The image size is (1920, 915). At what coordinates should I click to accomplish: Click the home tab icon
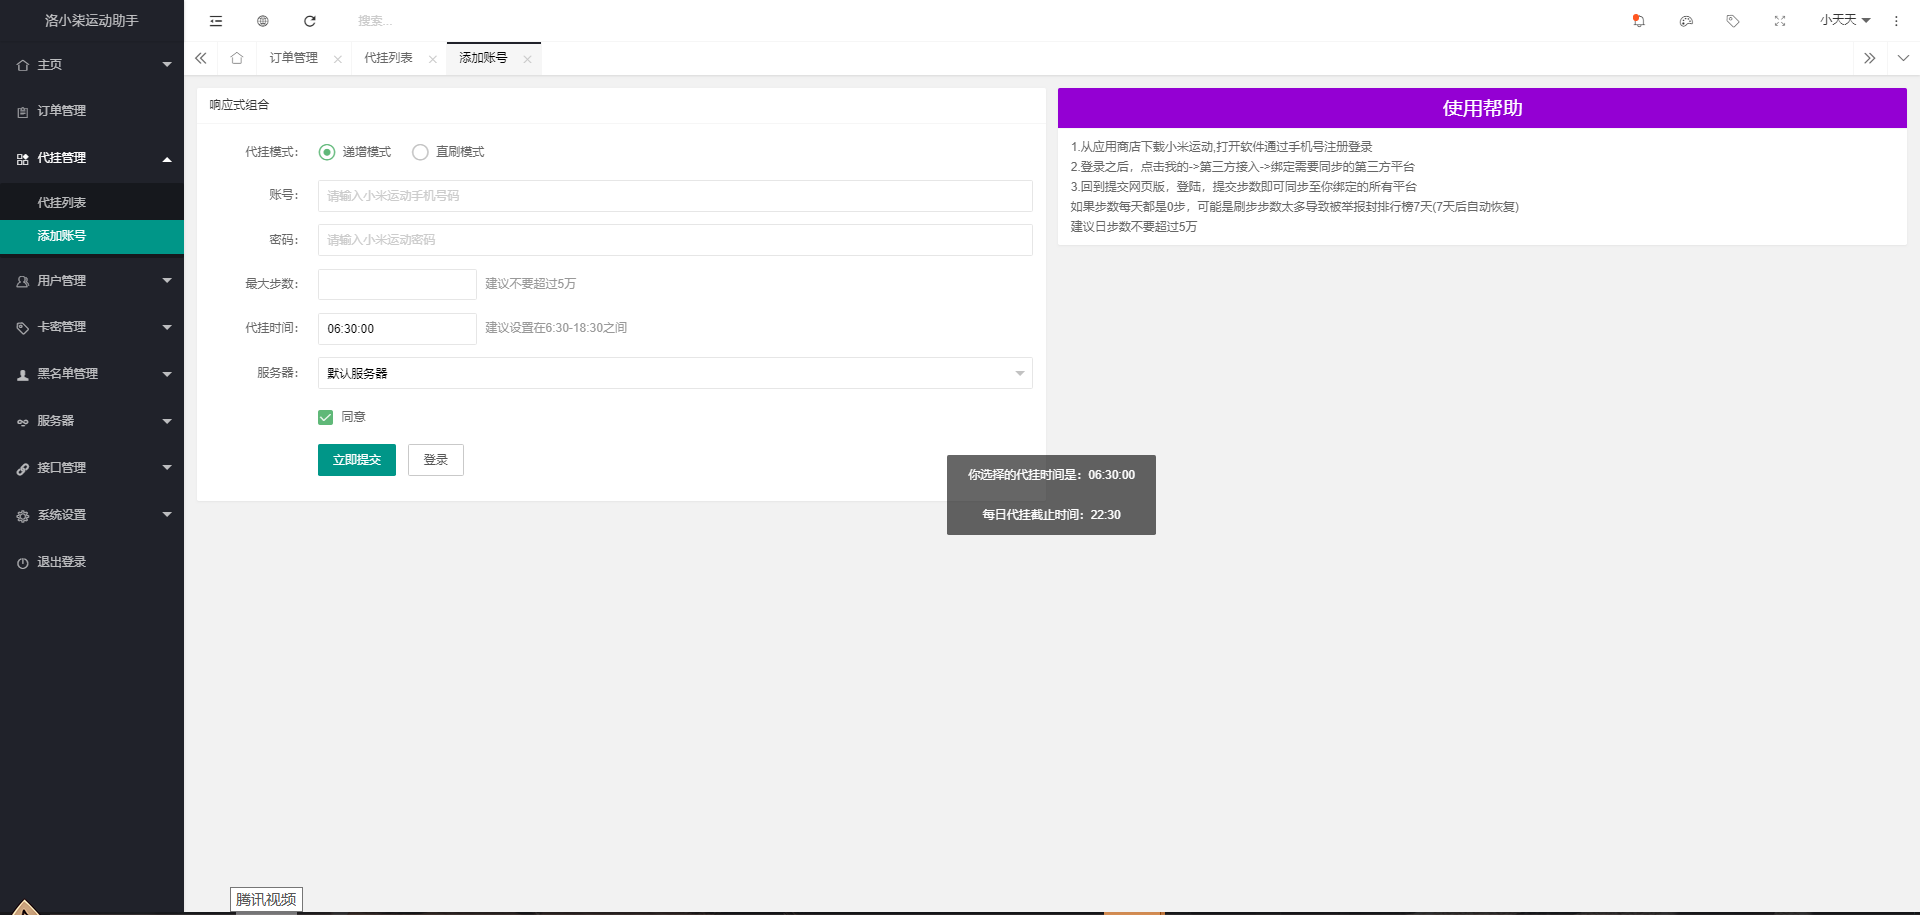pos(237,58)
